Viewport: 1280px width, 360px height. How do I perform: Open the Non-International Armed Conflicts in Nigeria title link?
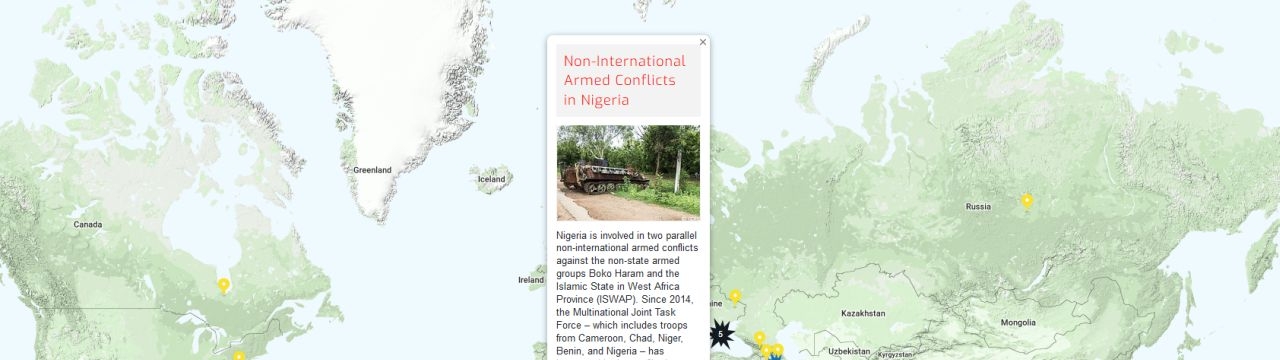click(625, 81)
